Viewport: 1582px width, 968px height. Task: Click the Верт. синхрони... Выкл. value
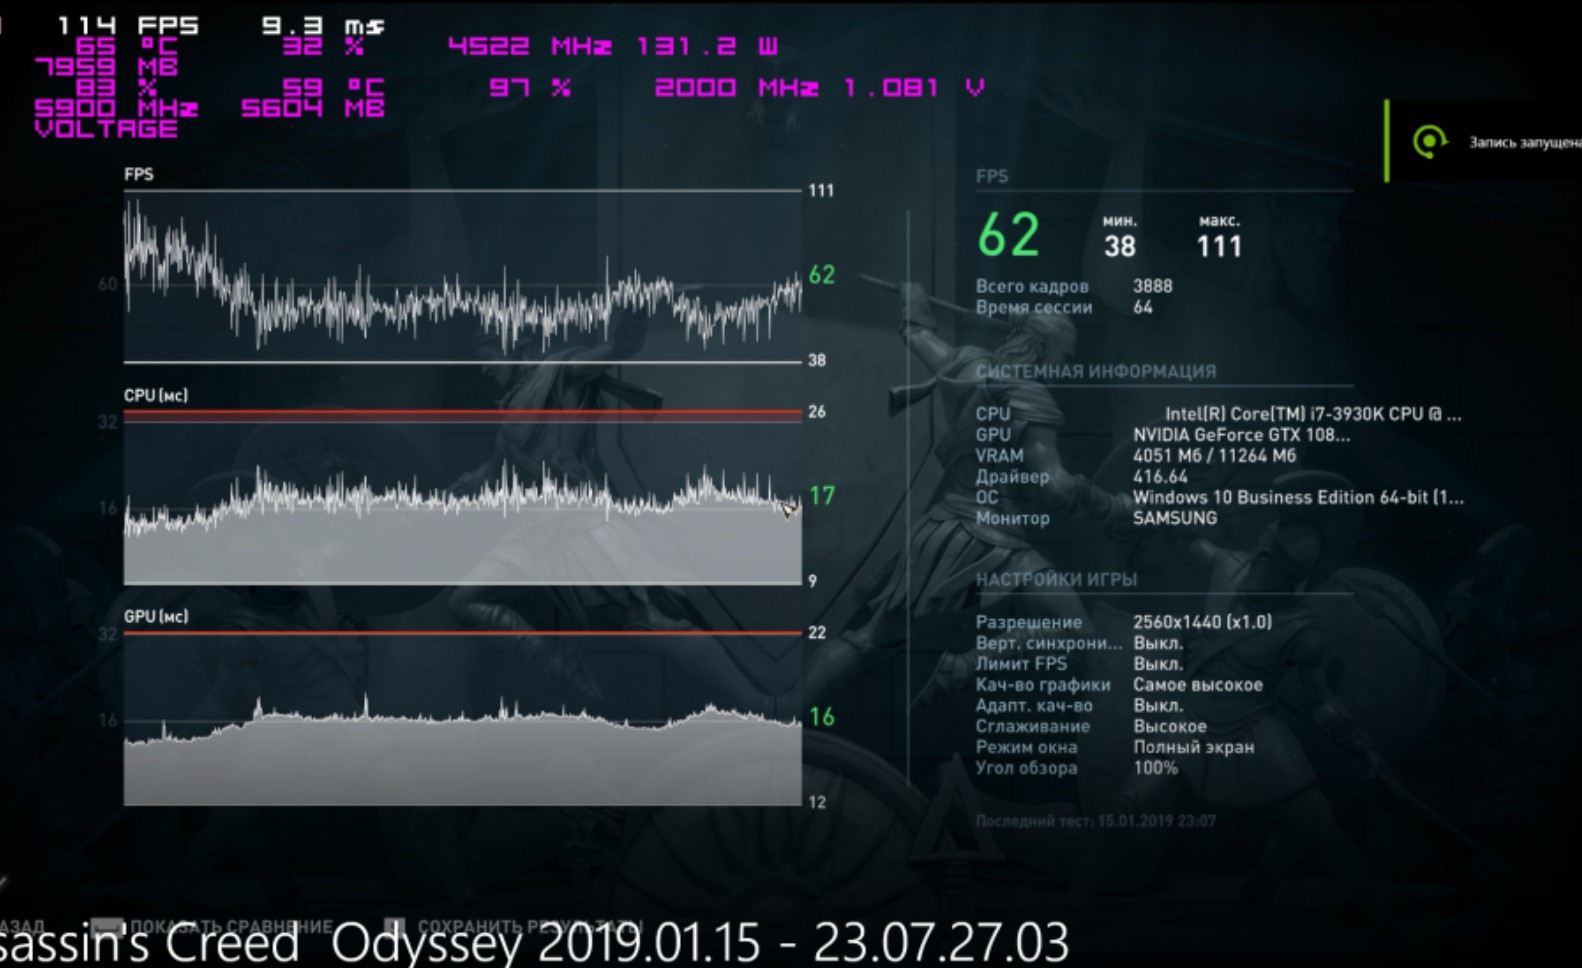point(1157,643)
